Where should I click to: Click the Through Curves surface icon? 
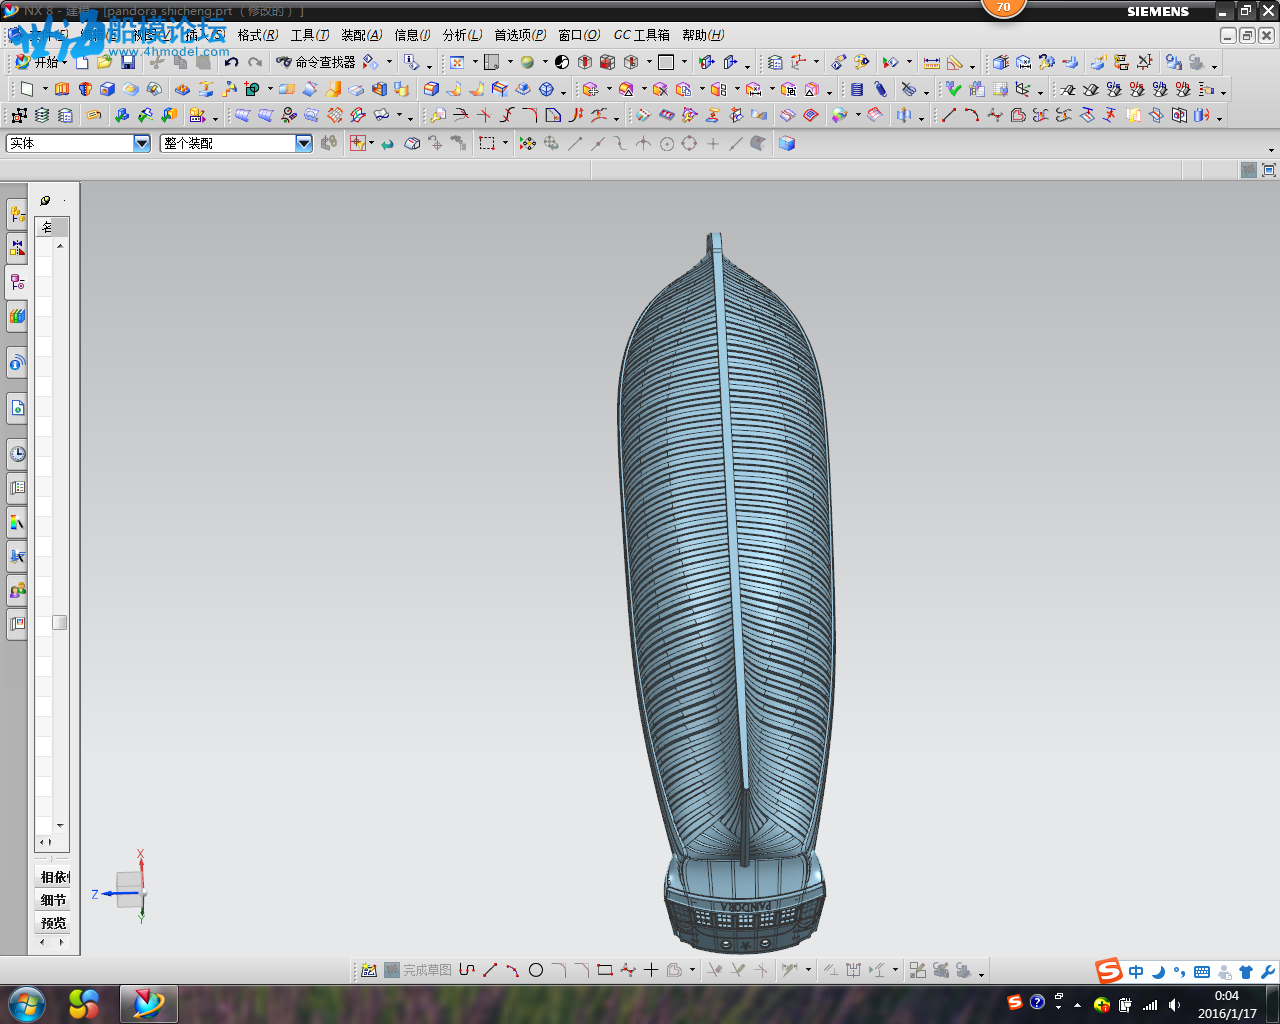(x=243, y=115)
